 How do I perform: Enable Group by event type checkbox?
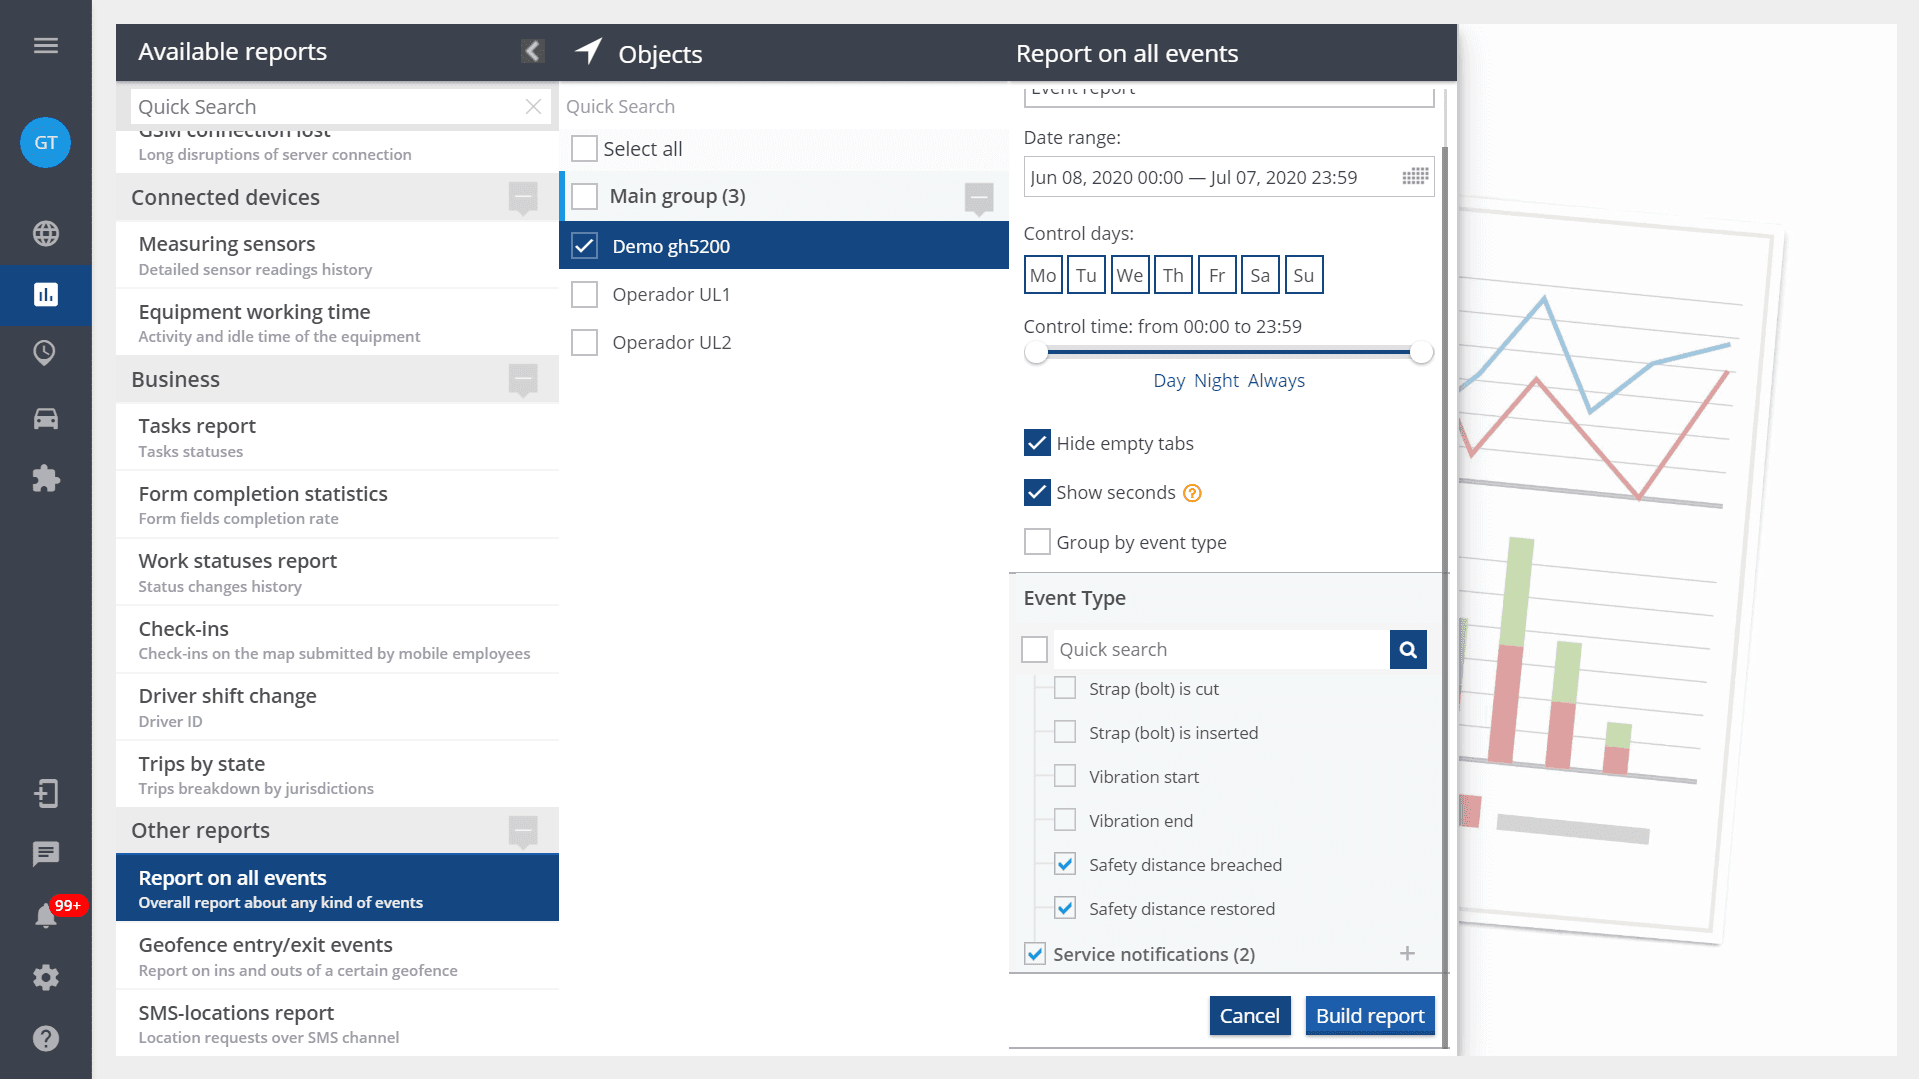[1037, 542]
